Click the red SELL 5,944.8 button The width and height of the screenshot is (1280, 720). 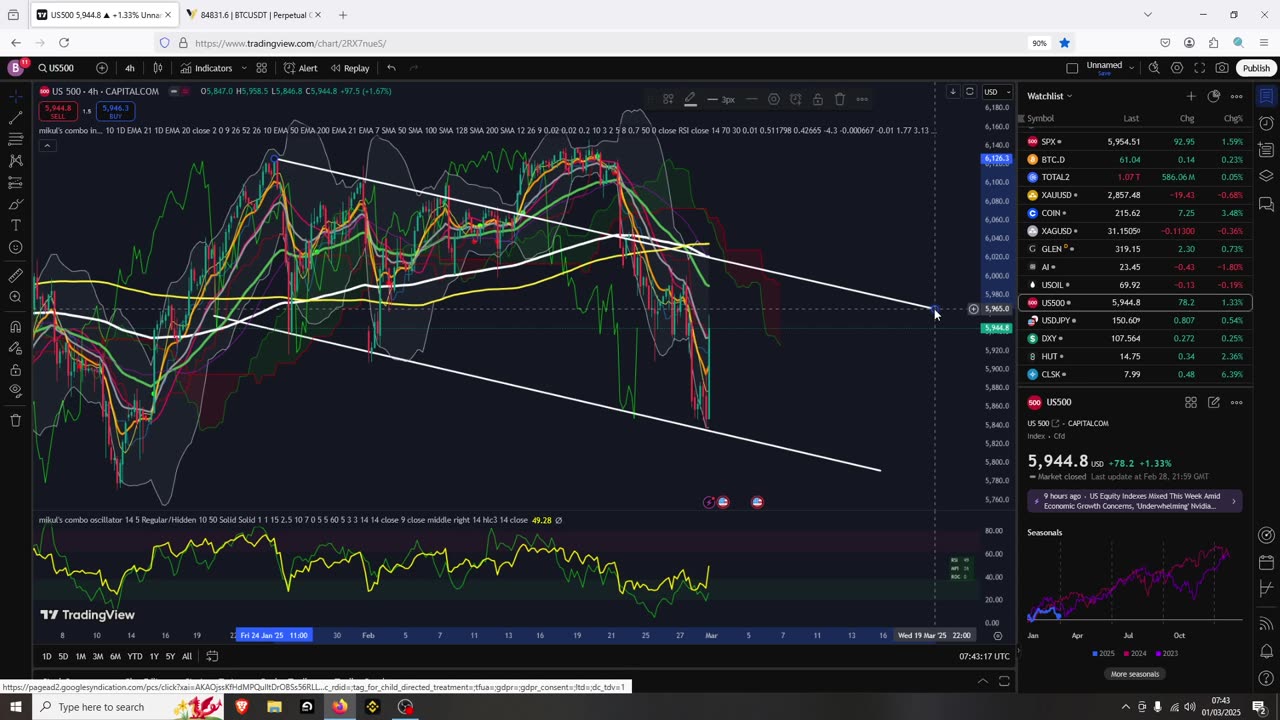click(58, 111)
